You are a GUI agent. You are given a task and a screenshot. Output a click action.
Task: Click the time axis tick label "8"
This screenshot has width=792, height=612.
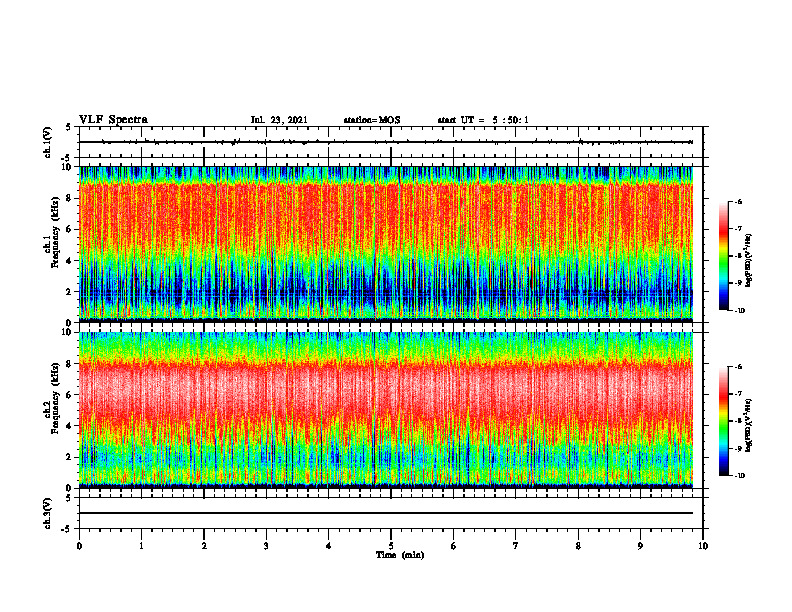(x=578, y=546)
